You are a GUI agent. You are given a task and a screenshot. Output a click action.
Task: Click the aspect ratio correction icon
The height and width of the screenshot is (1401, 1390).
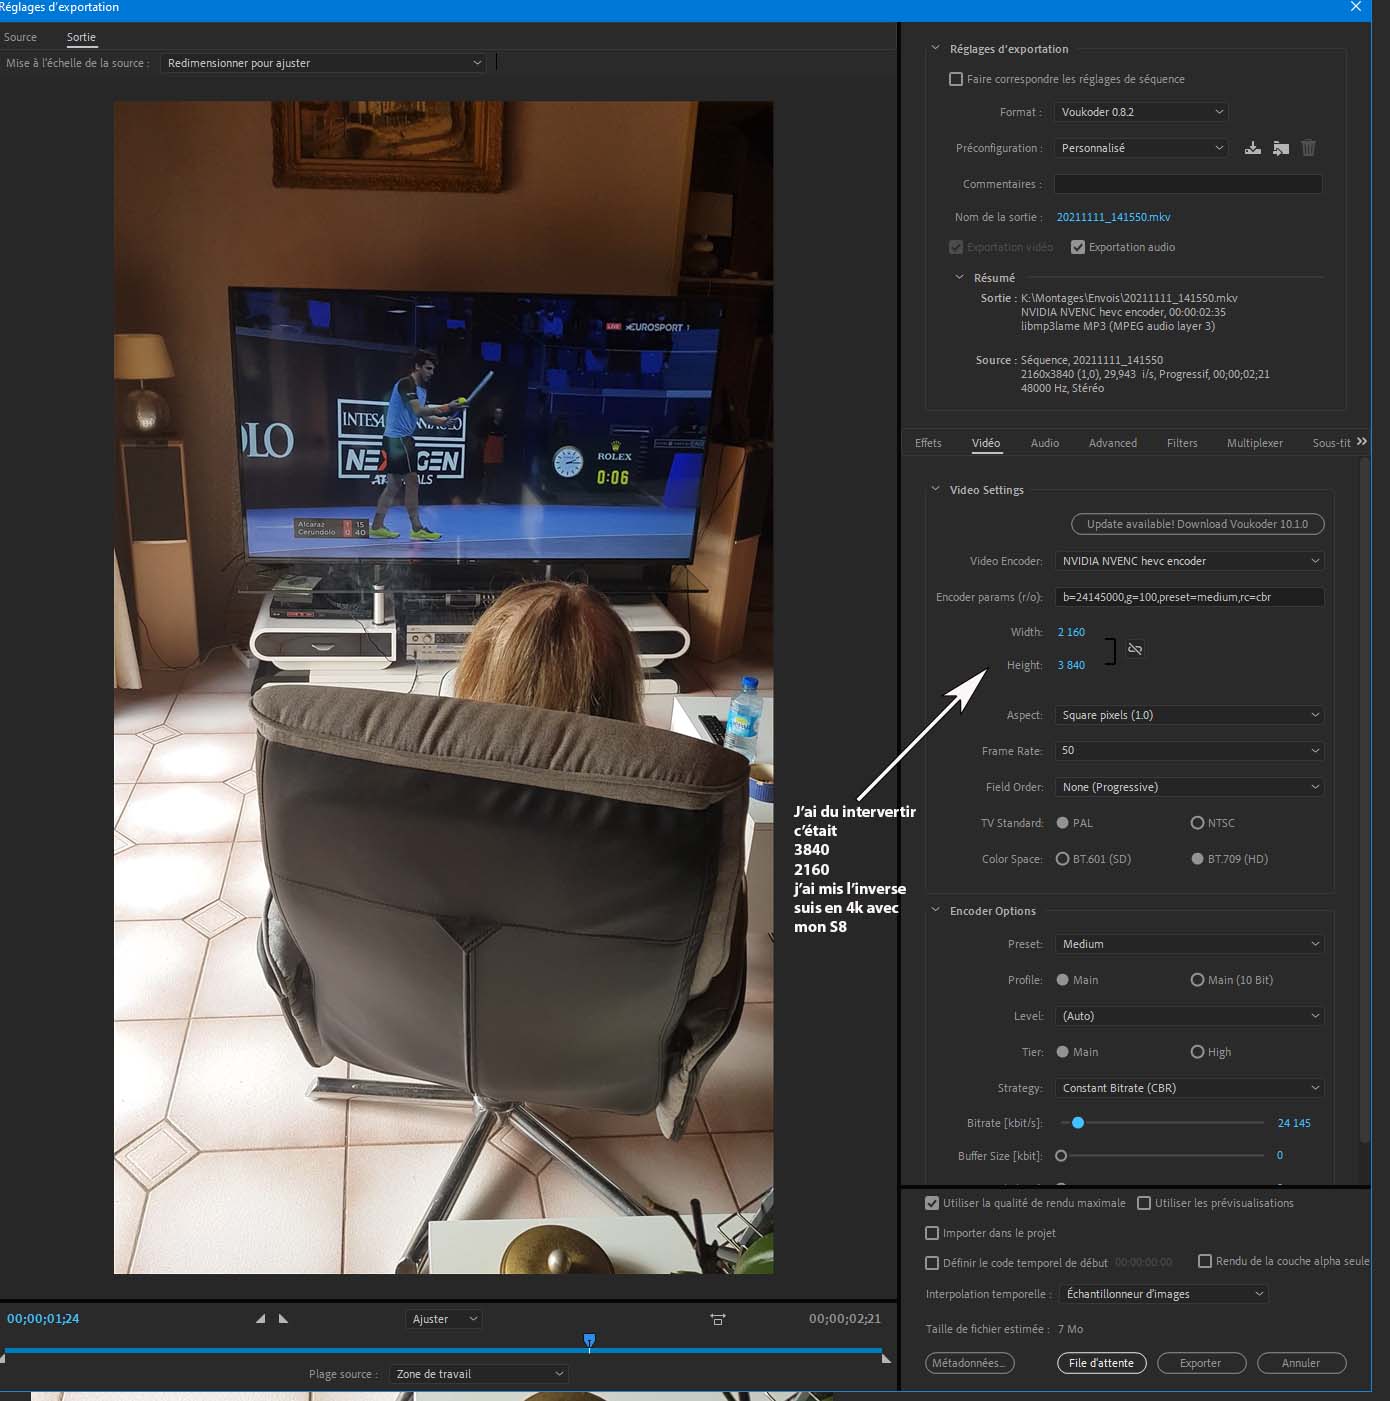tap(717, 1320)
